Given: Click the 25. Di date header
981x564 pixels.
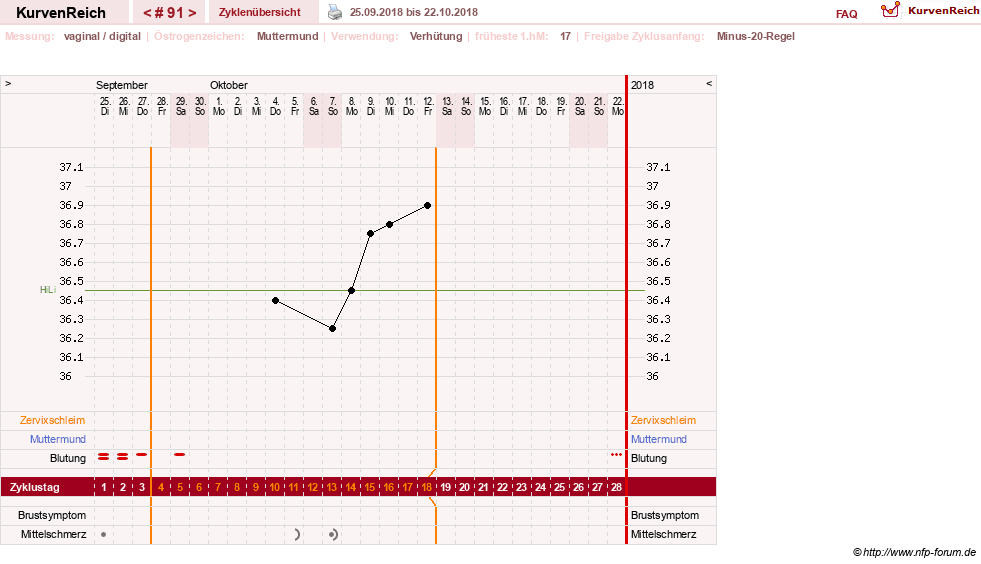Looking at the screenshot, I should 104,106.
